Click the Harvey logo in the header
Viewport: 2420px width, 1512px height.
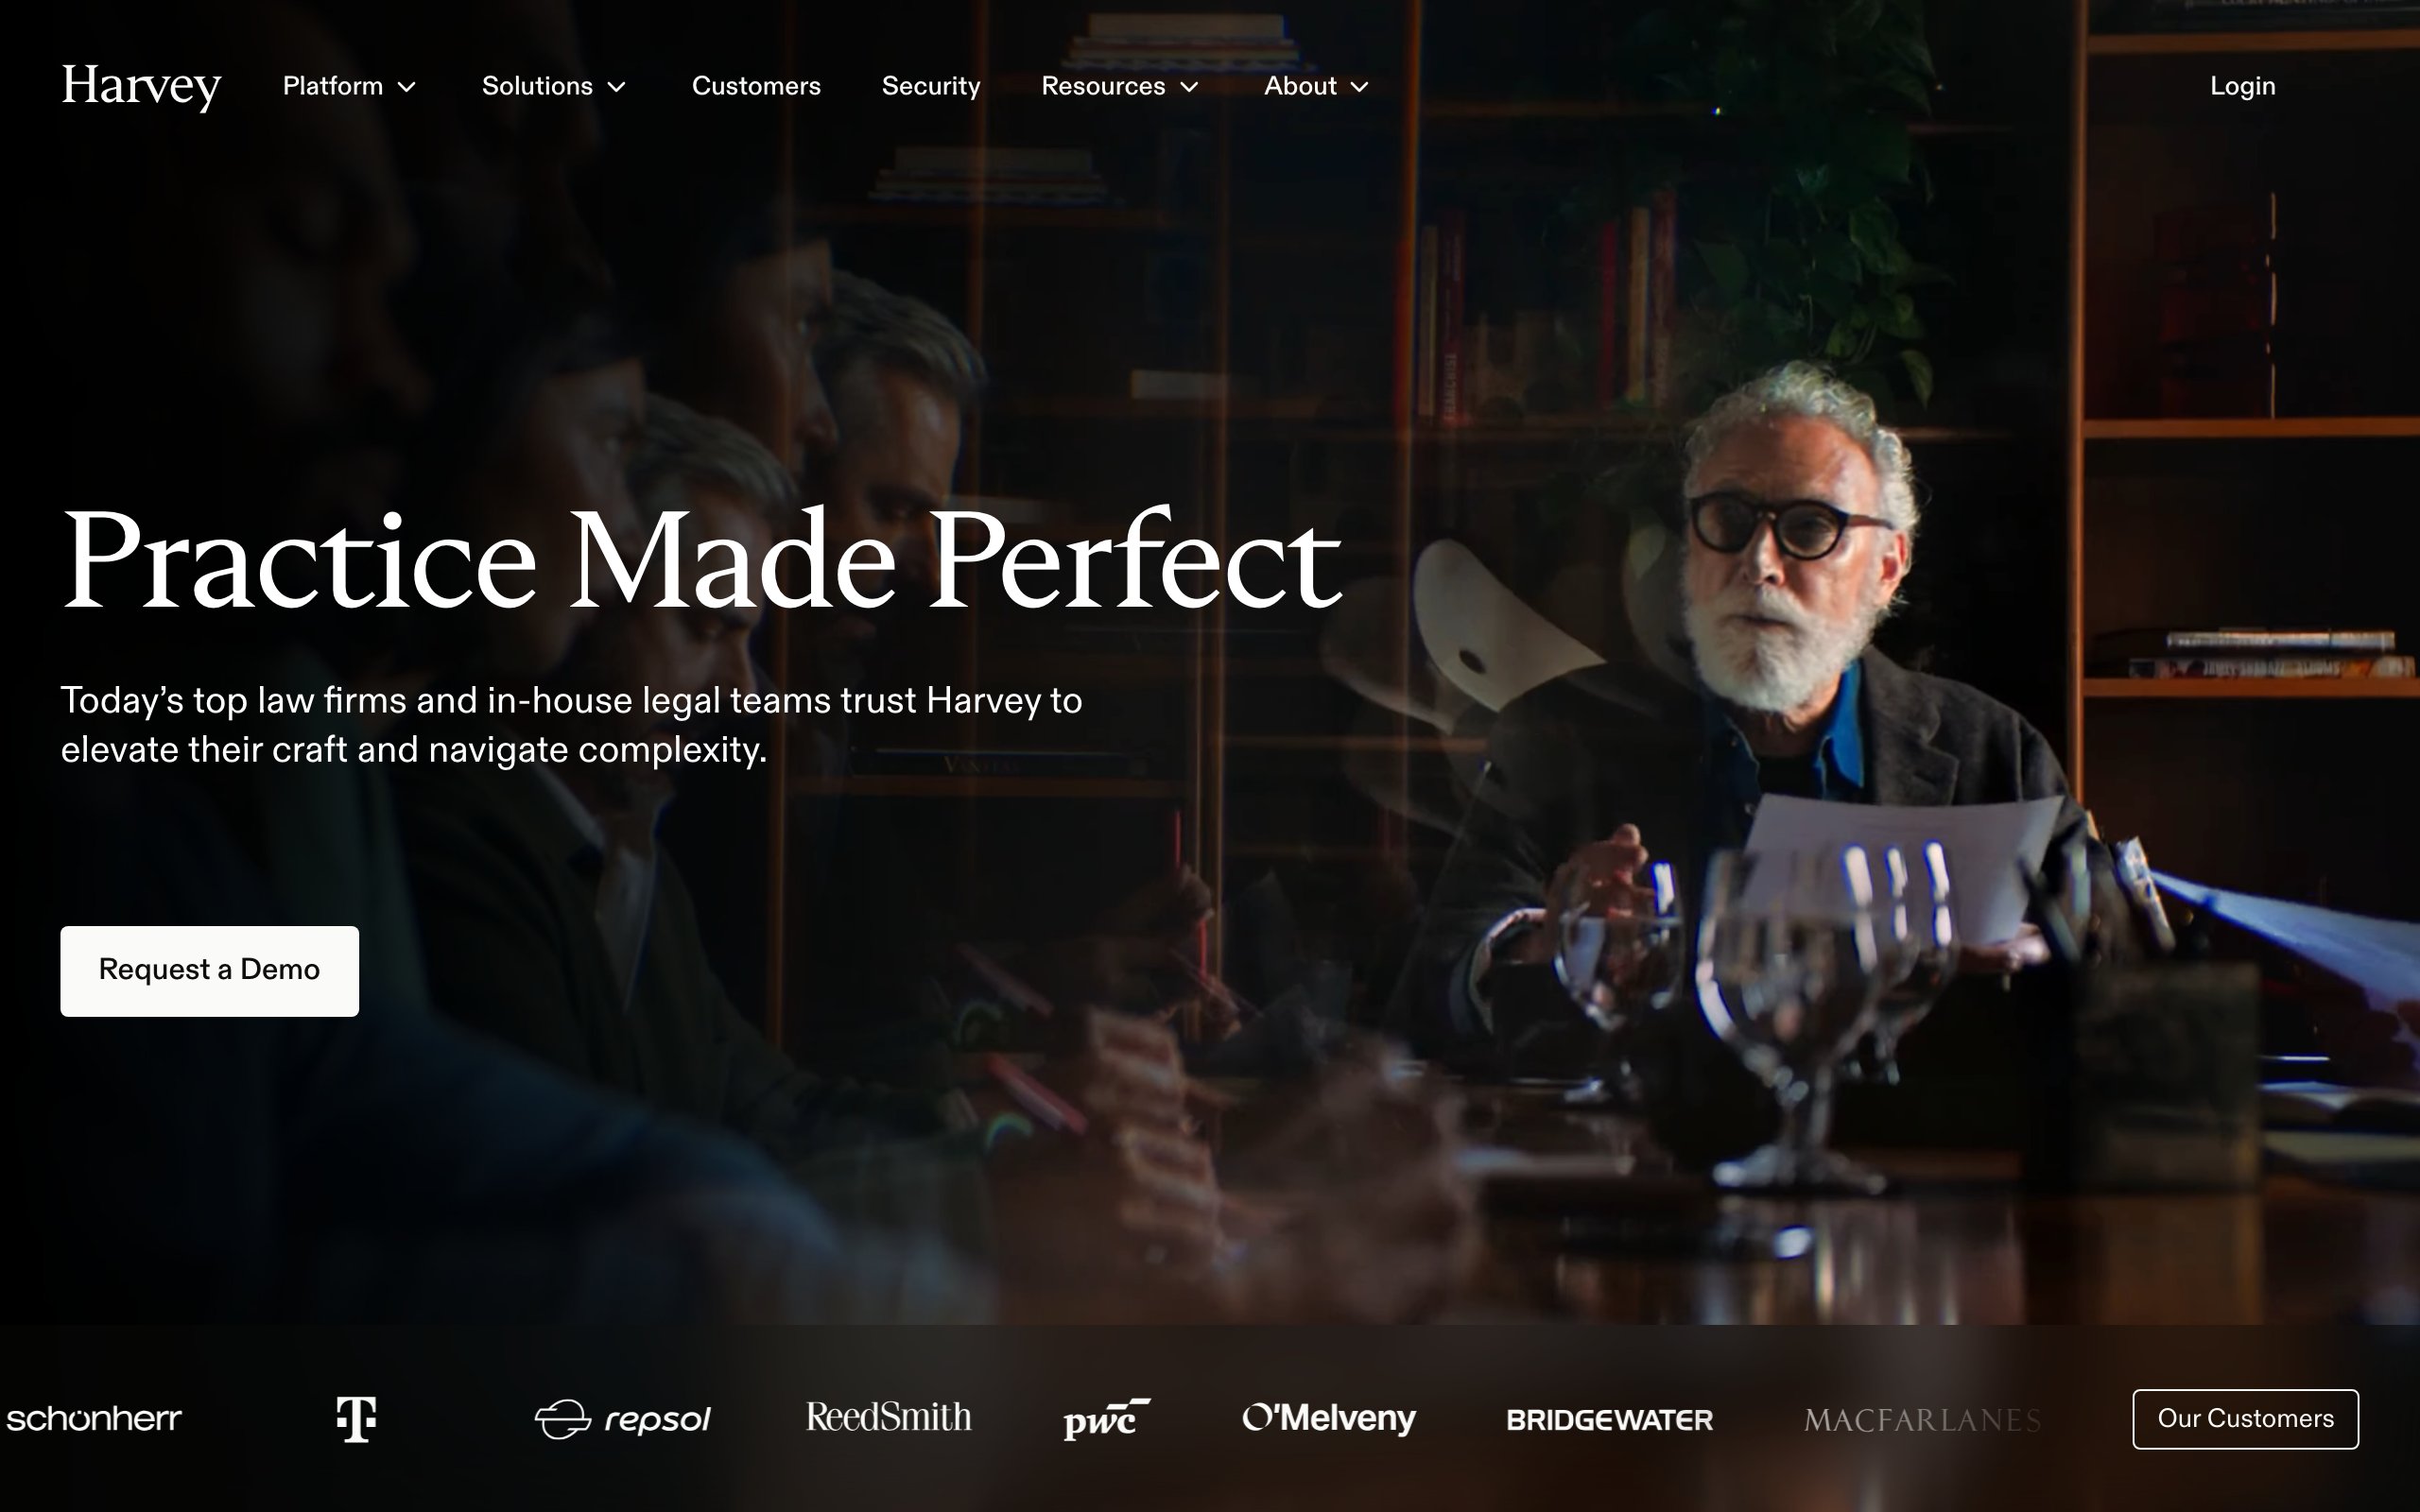(x=141, y=86)
